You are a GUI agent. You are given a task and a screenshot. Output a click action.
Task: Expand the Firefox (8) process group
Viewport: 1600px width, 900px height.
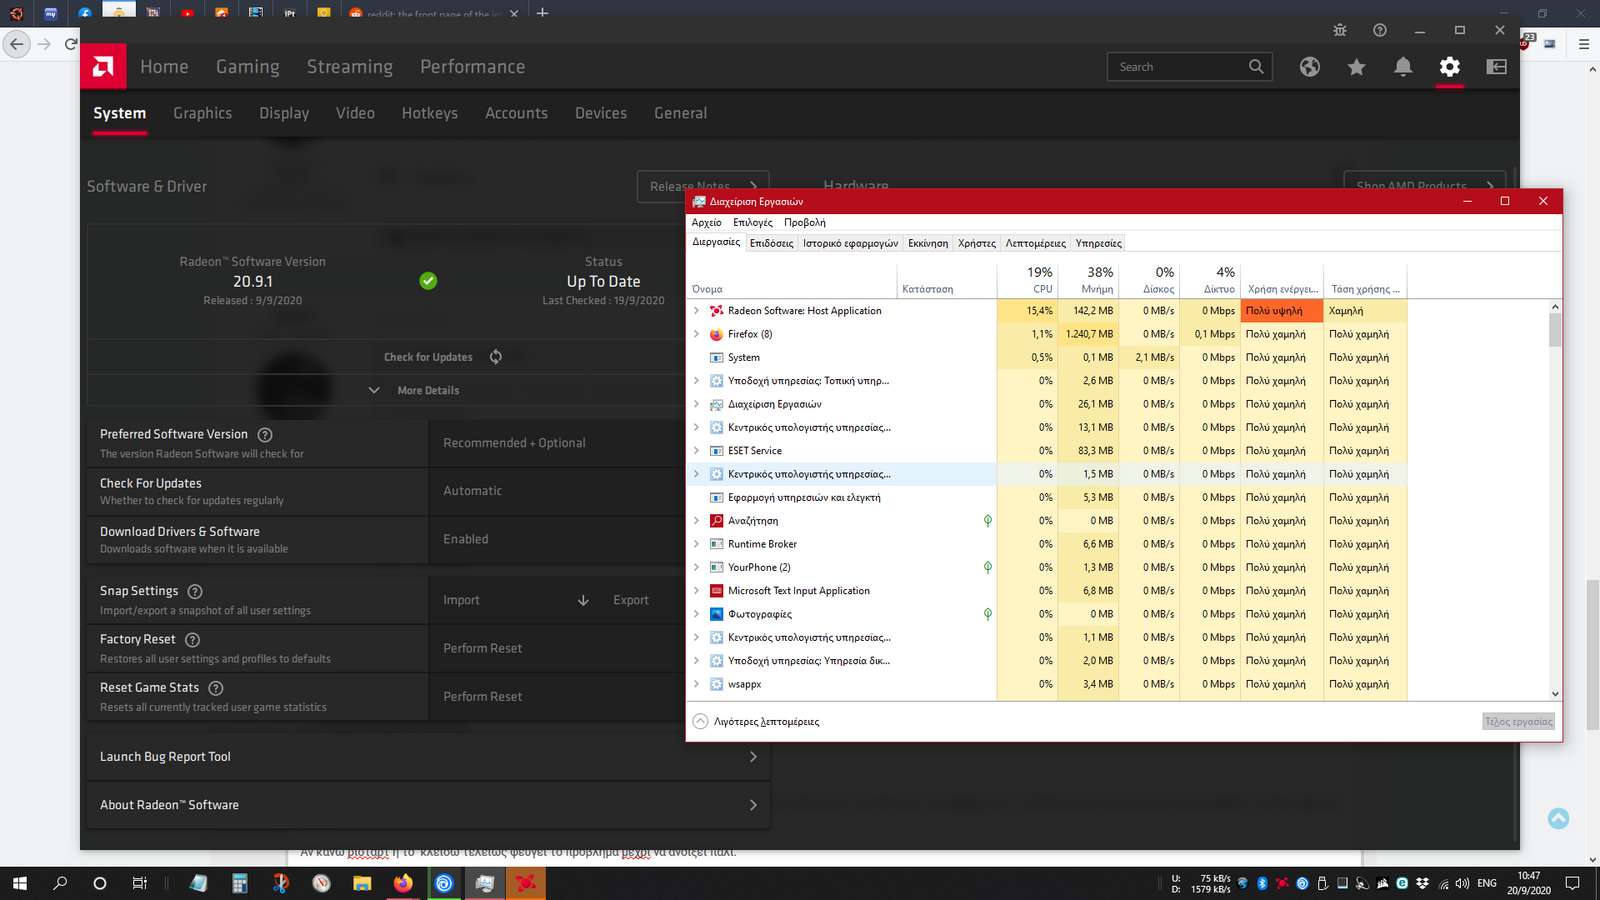[696, 334]
